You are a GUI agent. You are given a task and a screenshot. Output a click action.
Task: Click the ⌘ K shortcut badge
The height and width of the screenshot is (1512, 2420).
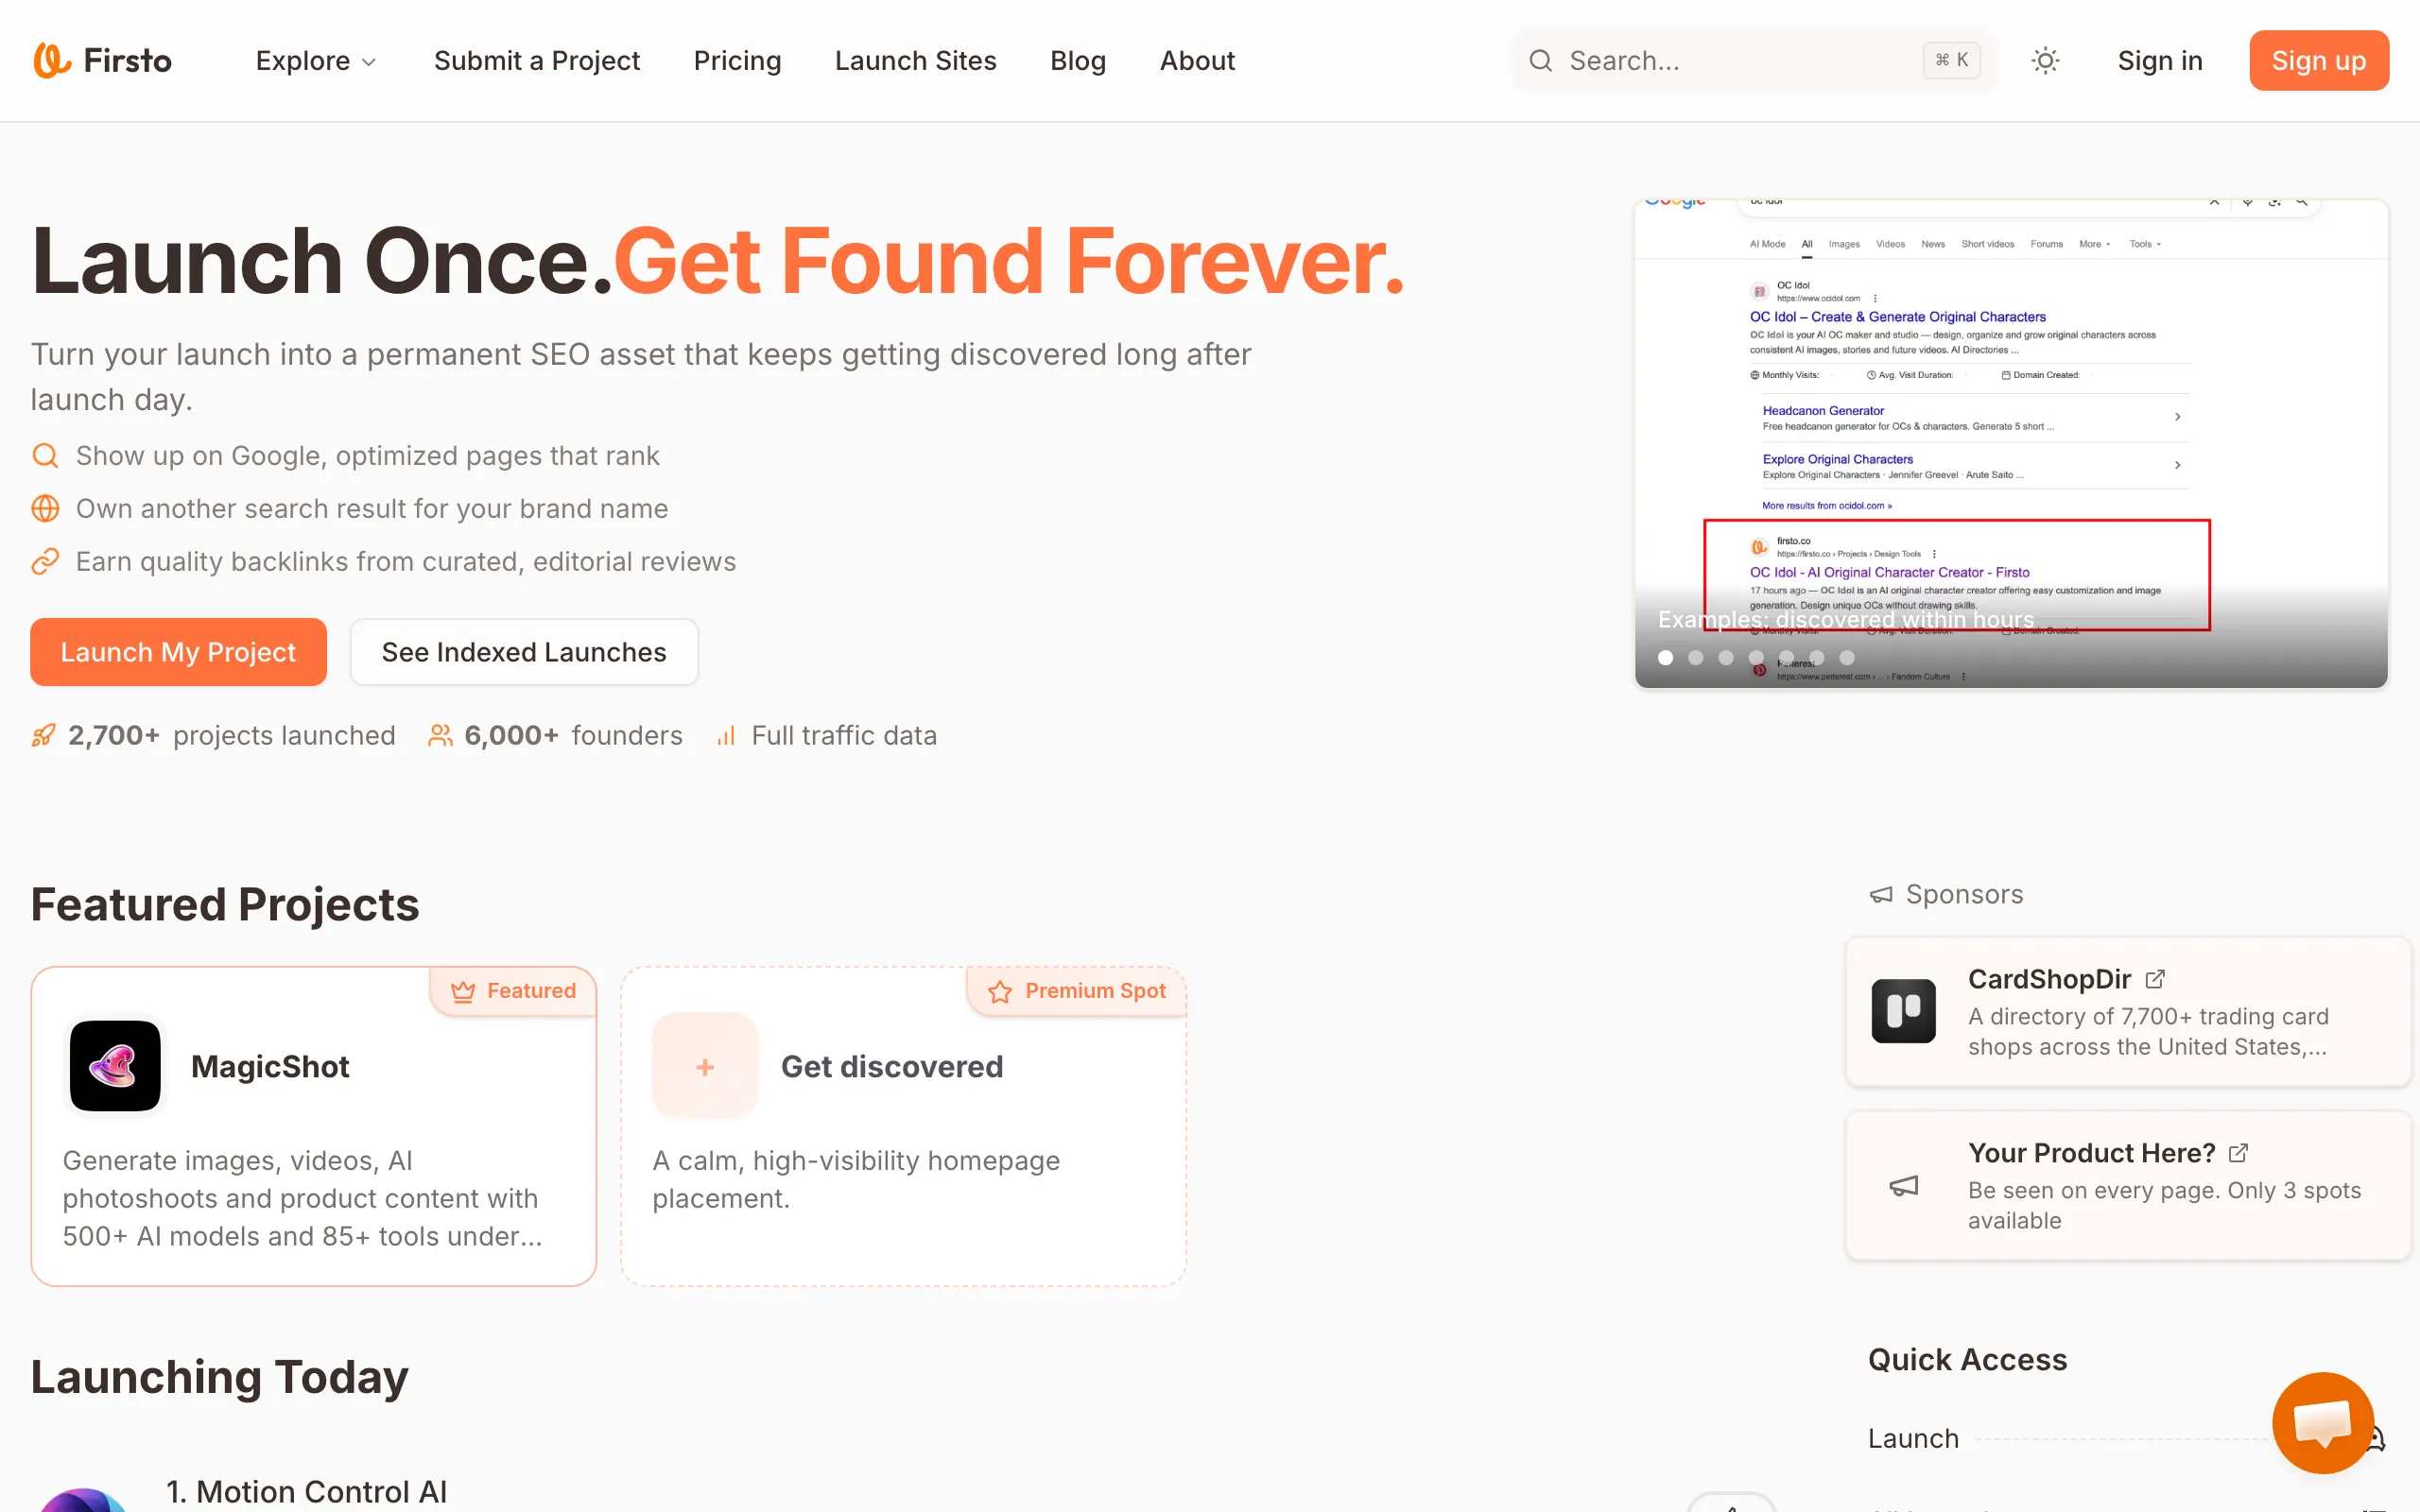click(1951, 61)
